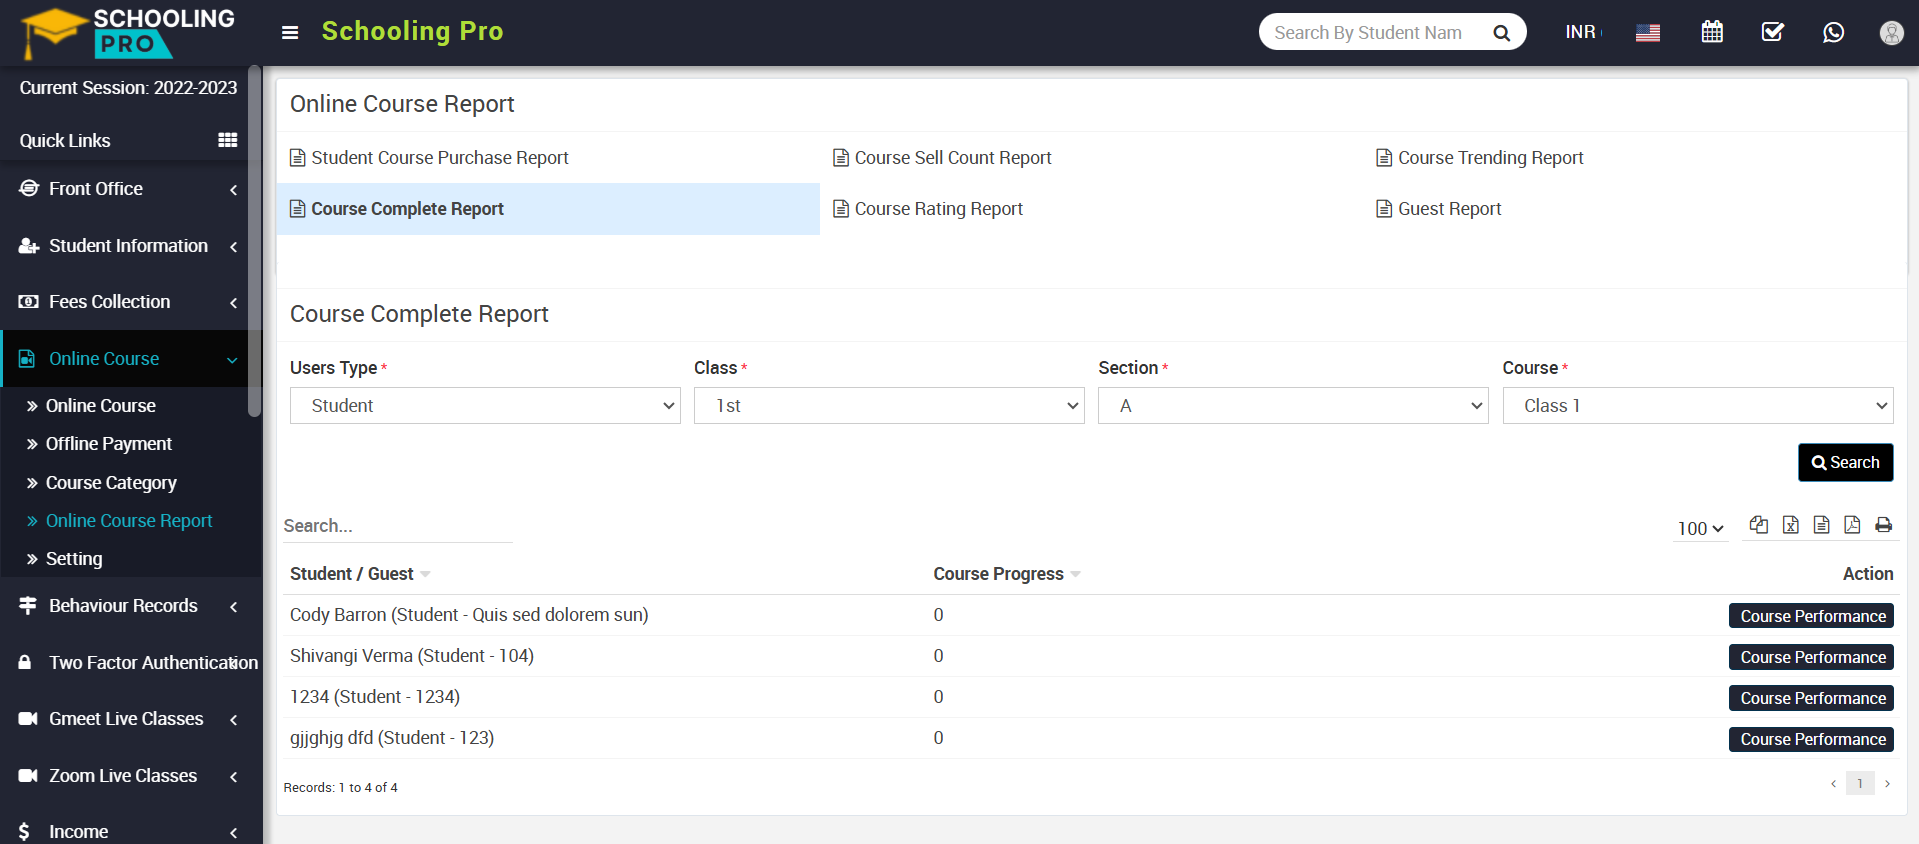Screen dimensions: 1919x844
Task: Change the 100 records-per-page dropdown
Action: coord(1701,528)
